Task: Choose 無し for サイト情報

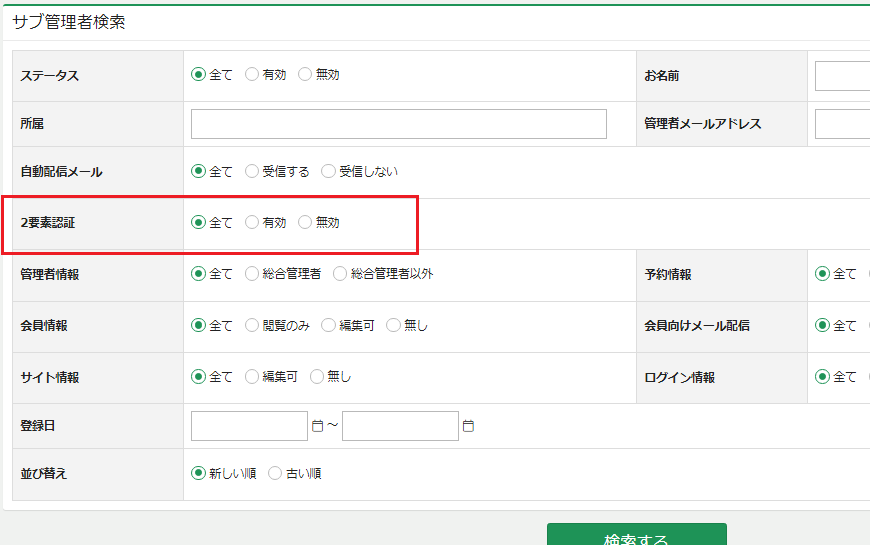Action: point(317,376)
